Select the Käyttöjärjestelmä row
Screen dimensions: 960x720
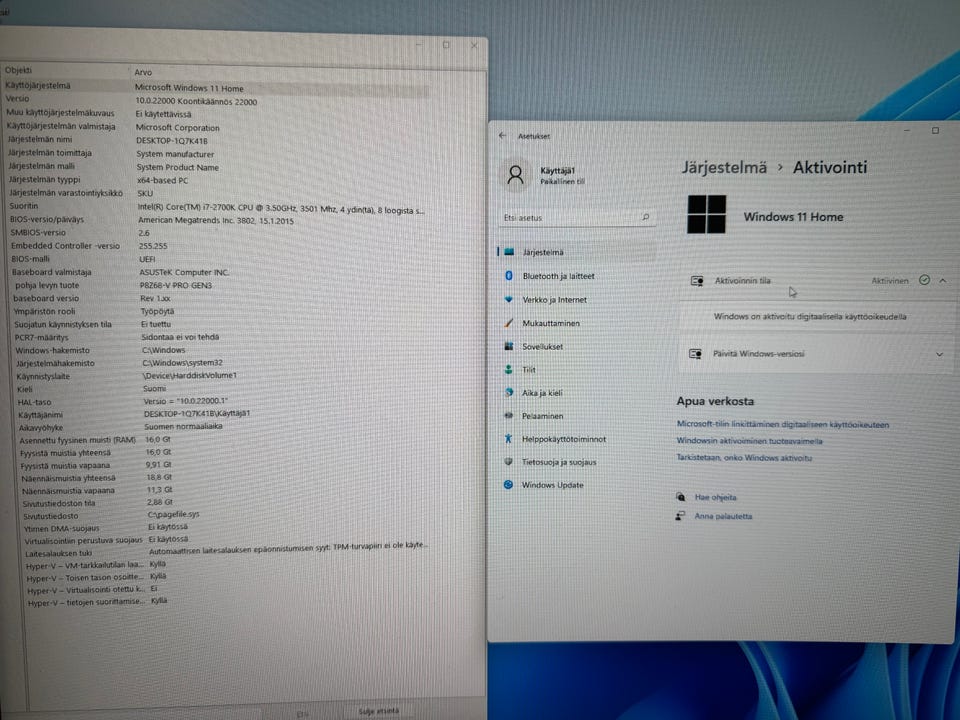[x=217, y=86]
